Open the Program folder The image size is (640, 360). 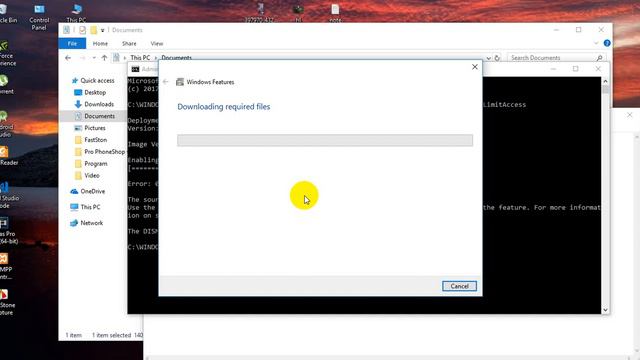coord(96,163)
